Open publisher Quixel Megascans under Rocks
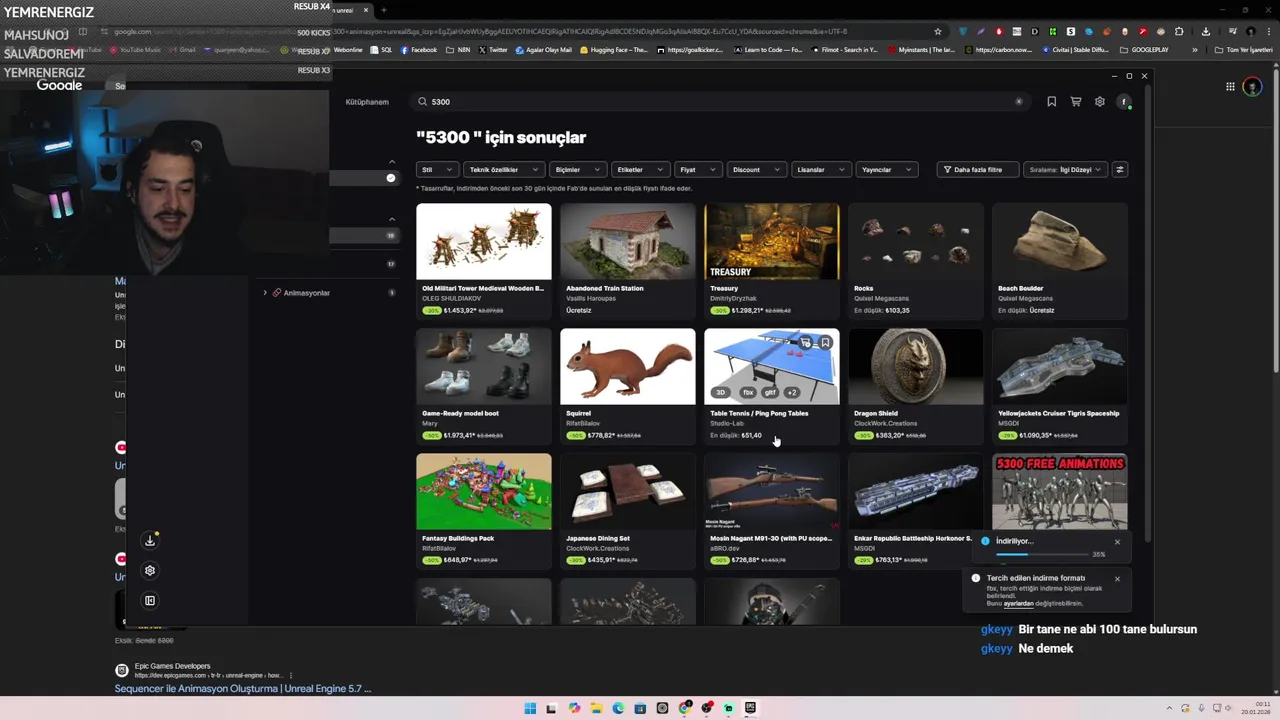 click(881, 298)
